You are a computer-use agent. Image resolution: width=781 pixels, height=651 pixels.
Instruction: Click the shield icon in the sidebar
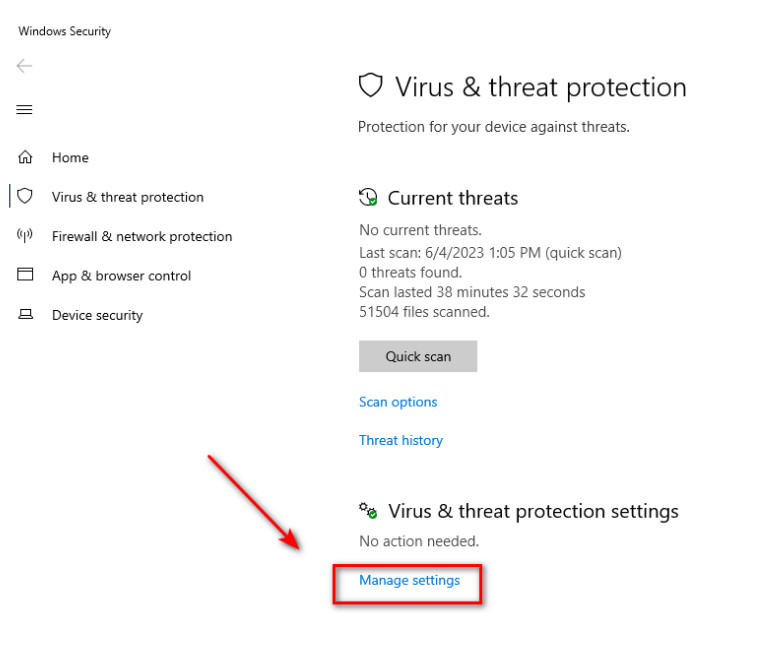coord(25,197)
